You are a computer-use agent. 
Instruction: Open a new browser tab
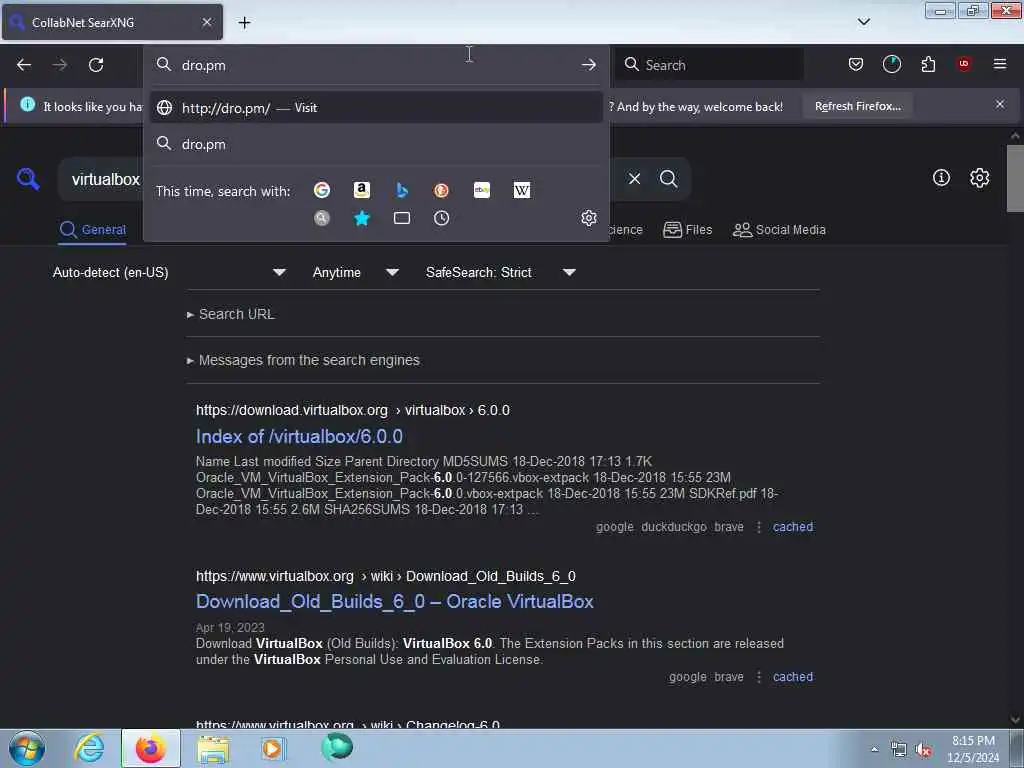click(244, 22)
